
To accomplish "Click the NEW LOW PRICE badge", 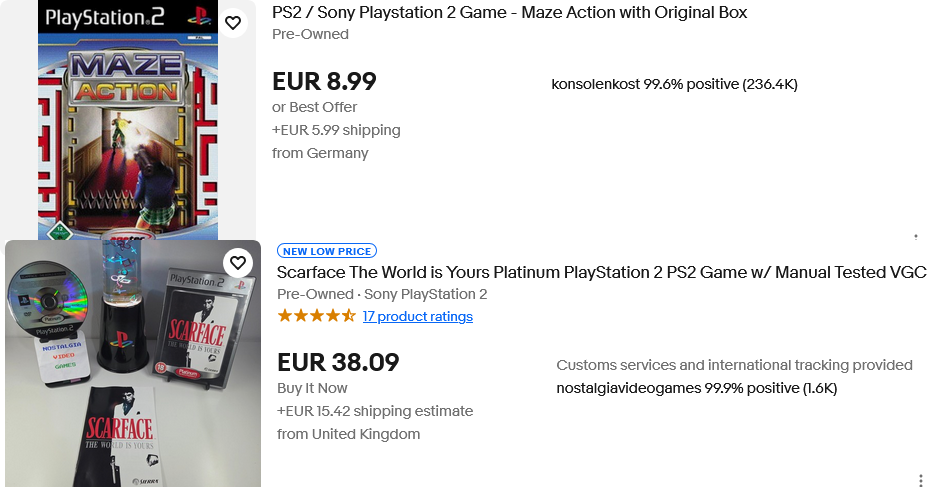I will click(327, 251).
